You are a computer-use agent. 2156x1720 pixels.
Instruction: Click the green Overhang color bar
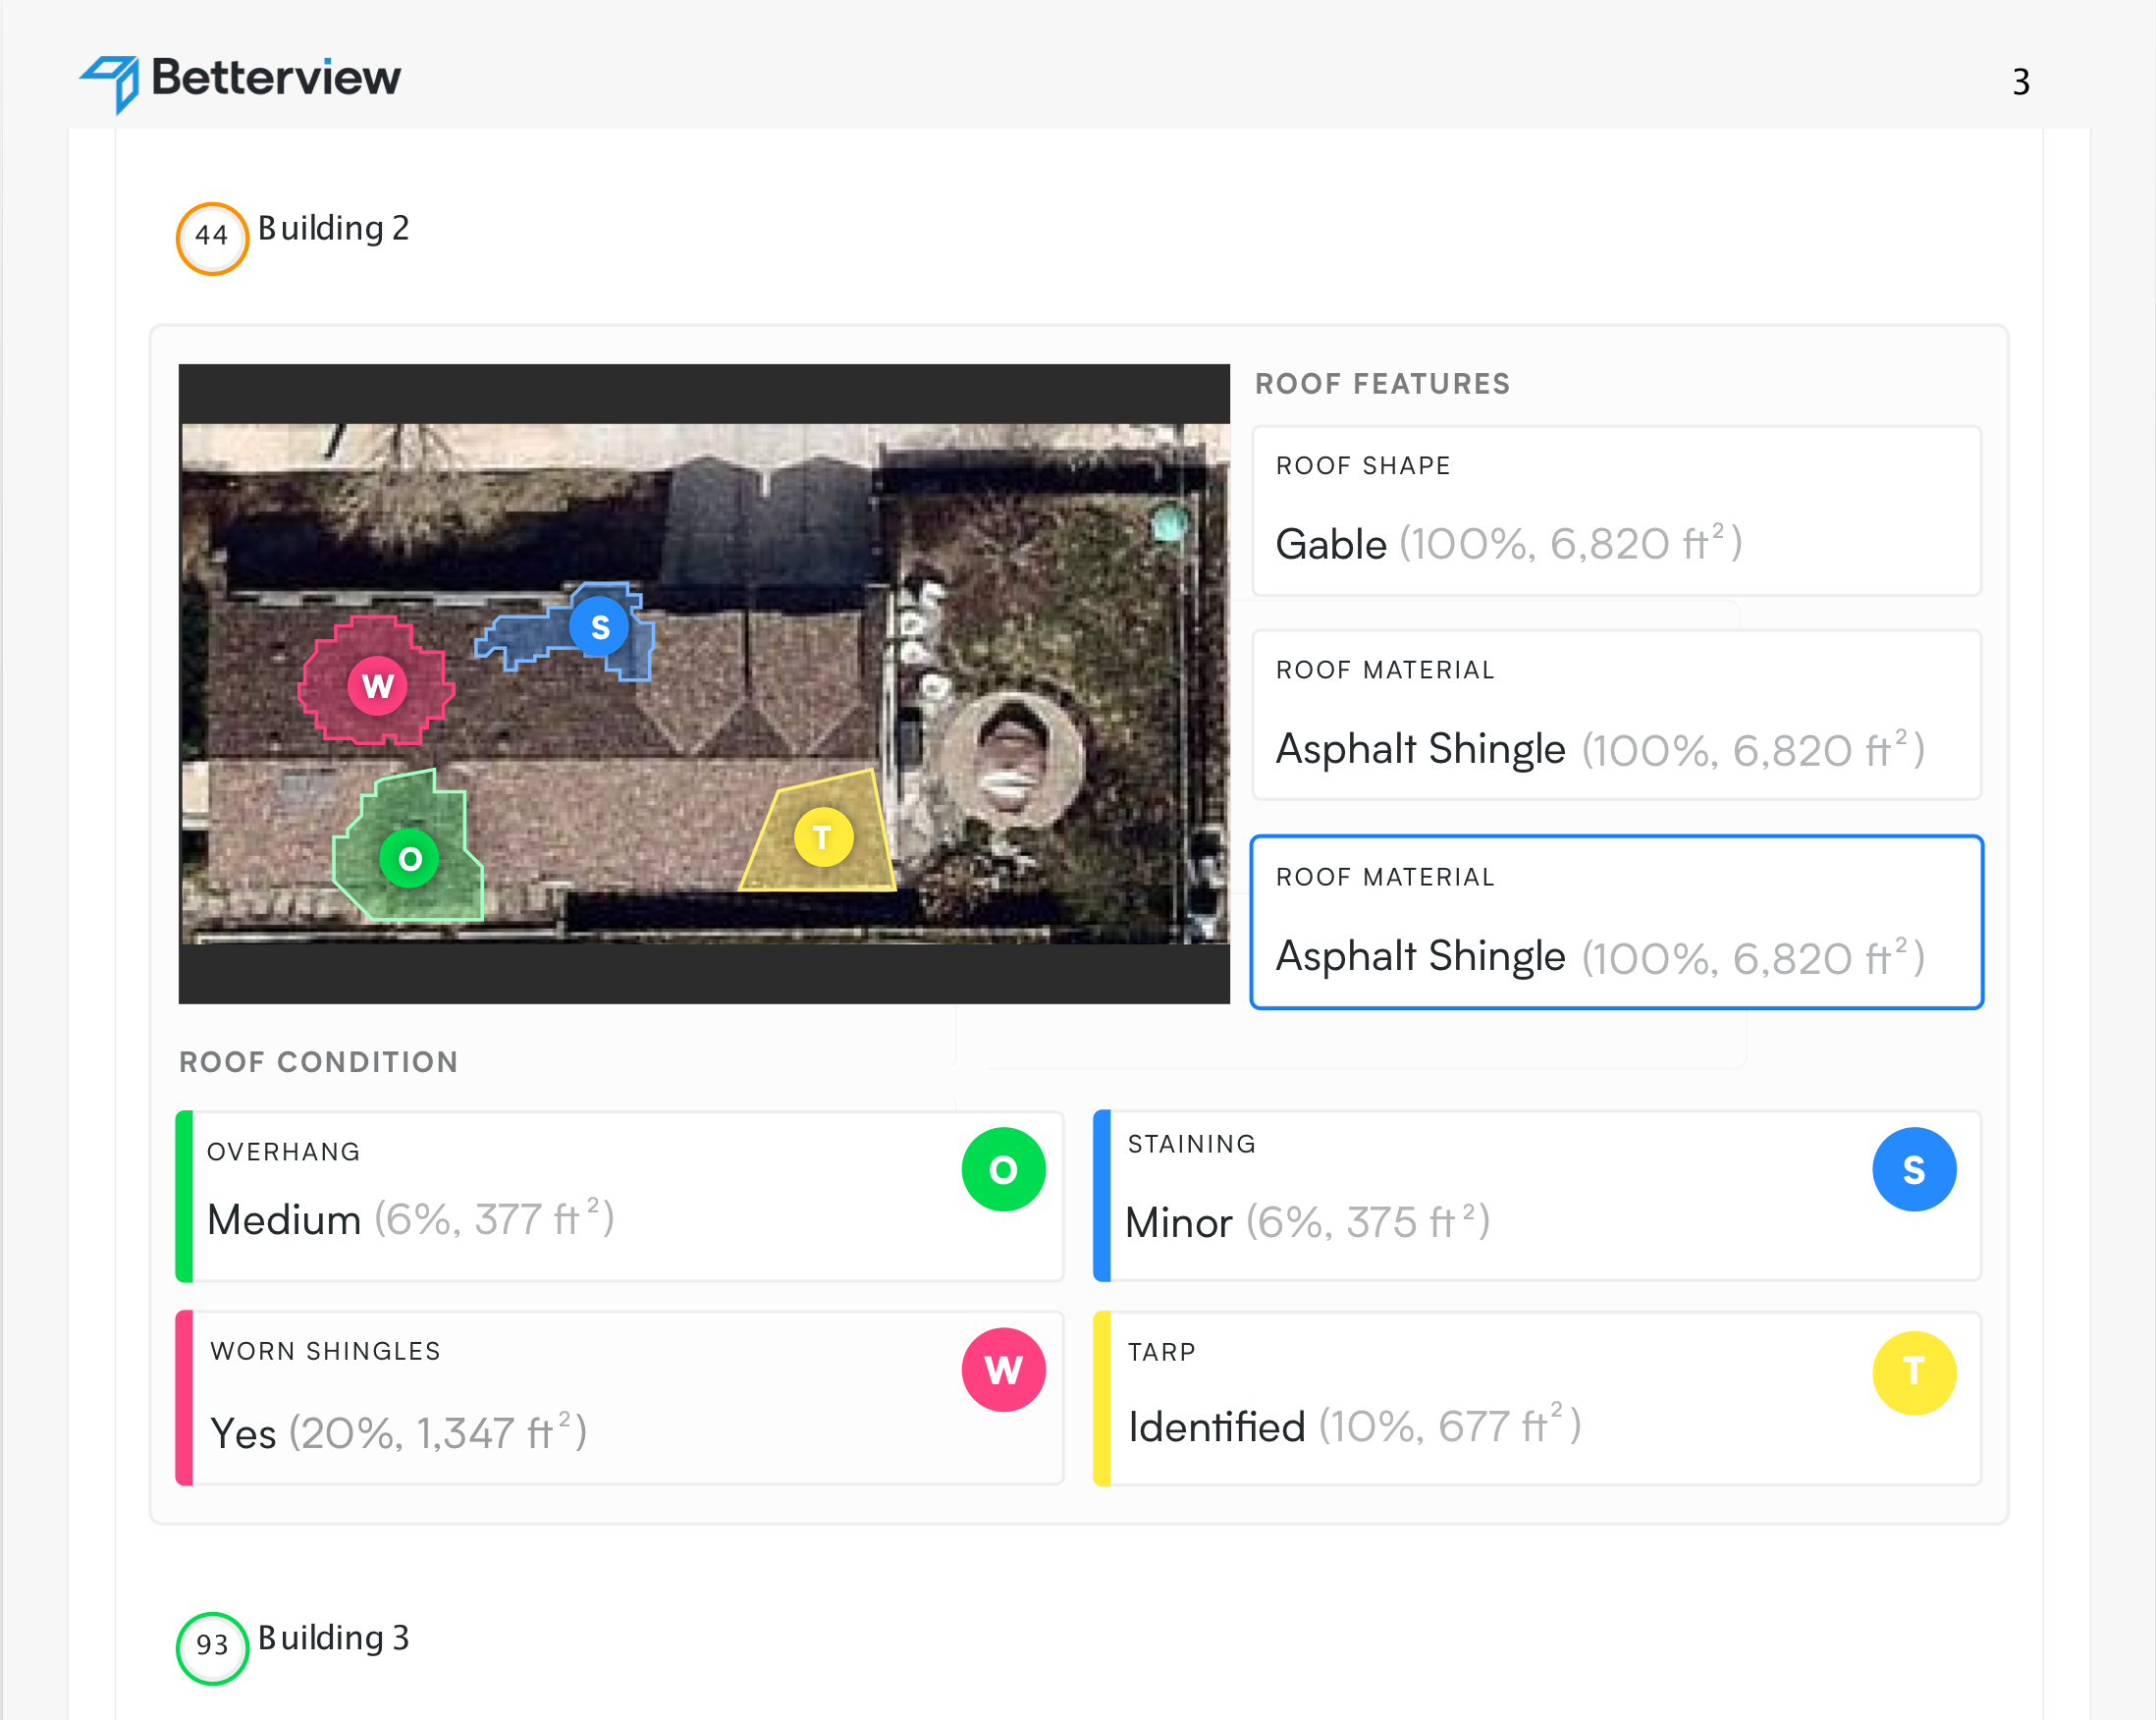pyautogui.click(x=184, y=1196)
